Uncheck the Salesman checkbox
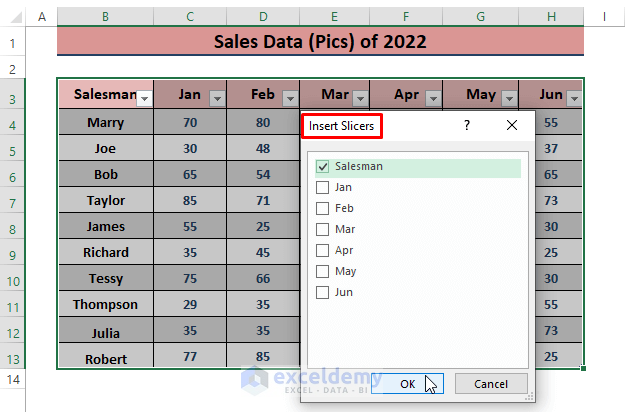The image size is (625, 412). point(322,167)
